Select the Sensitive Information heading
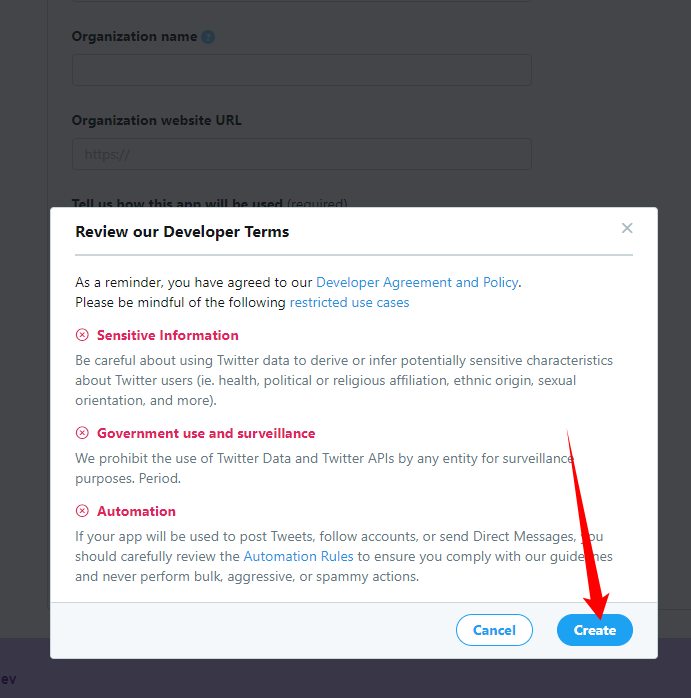The image size is (691, 698). [x=167, y=335]
